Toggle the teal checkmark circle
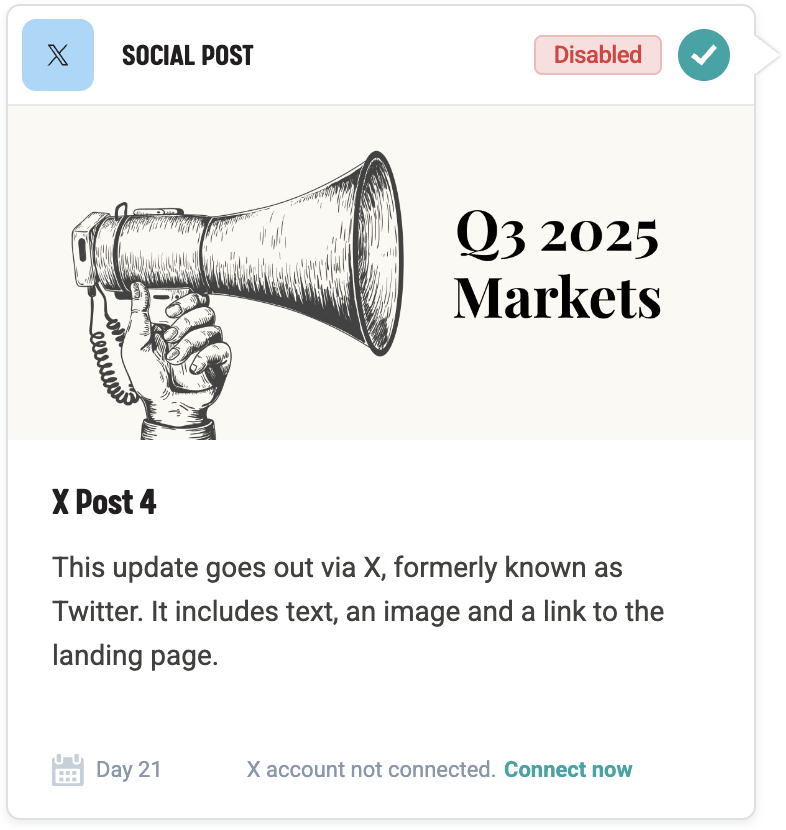786x830 pixels. tap(704, 55)
